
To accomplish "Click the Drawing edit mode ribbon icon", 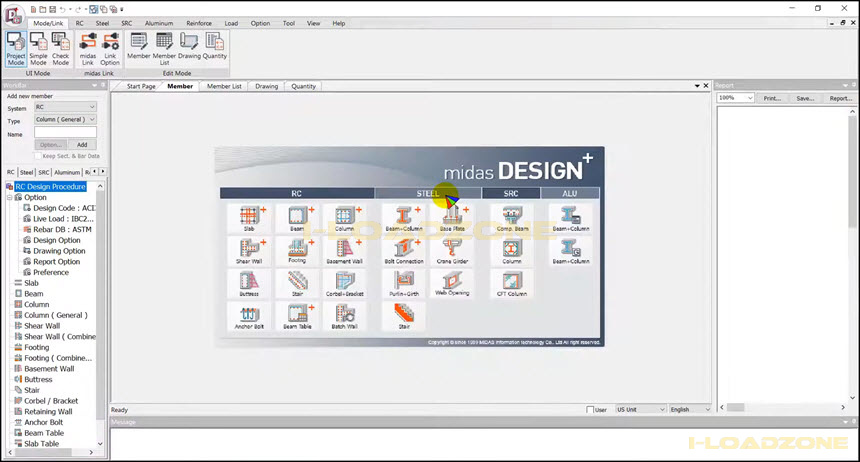I will pos(189,46).
